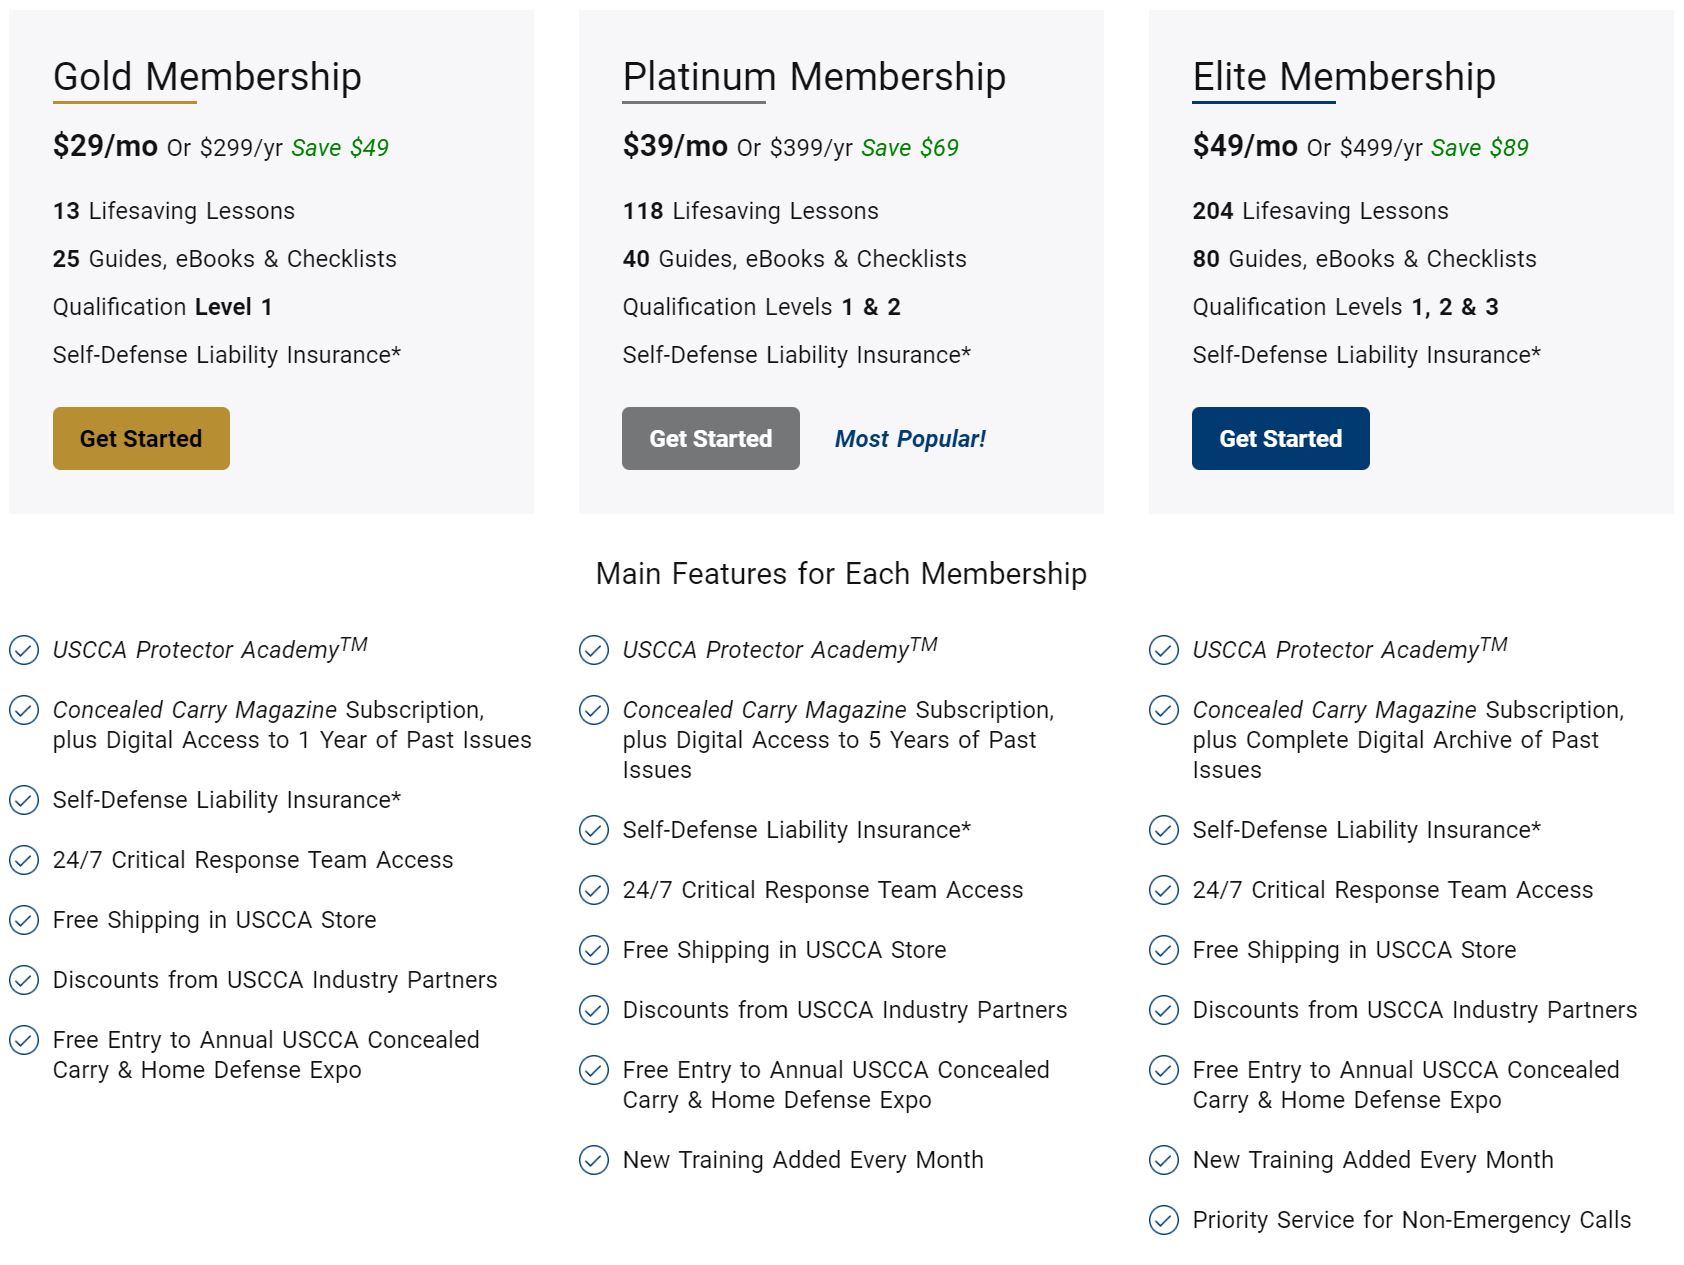This screenshot has height=1265, width=1684.
Task: Click checkmark beside Elite Concealed Carry Magazine
Action: click(1164, 710)
